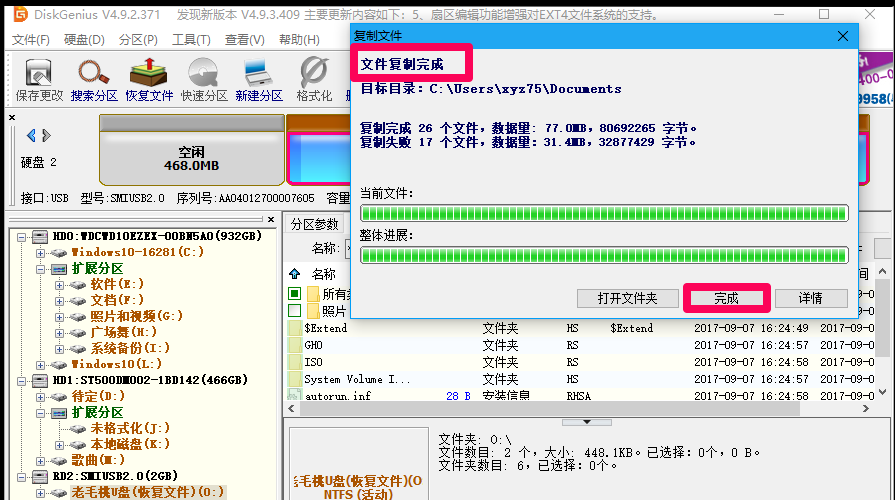
Task: Click the horizontal scrollbar right arrow
Action: (866, 409)
